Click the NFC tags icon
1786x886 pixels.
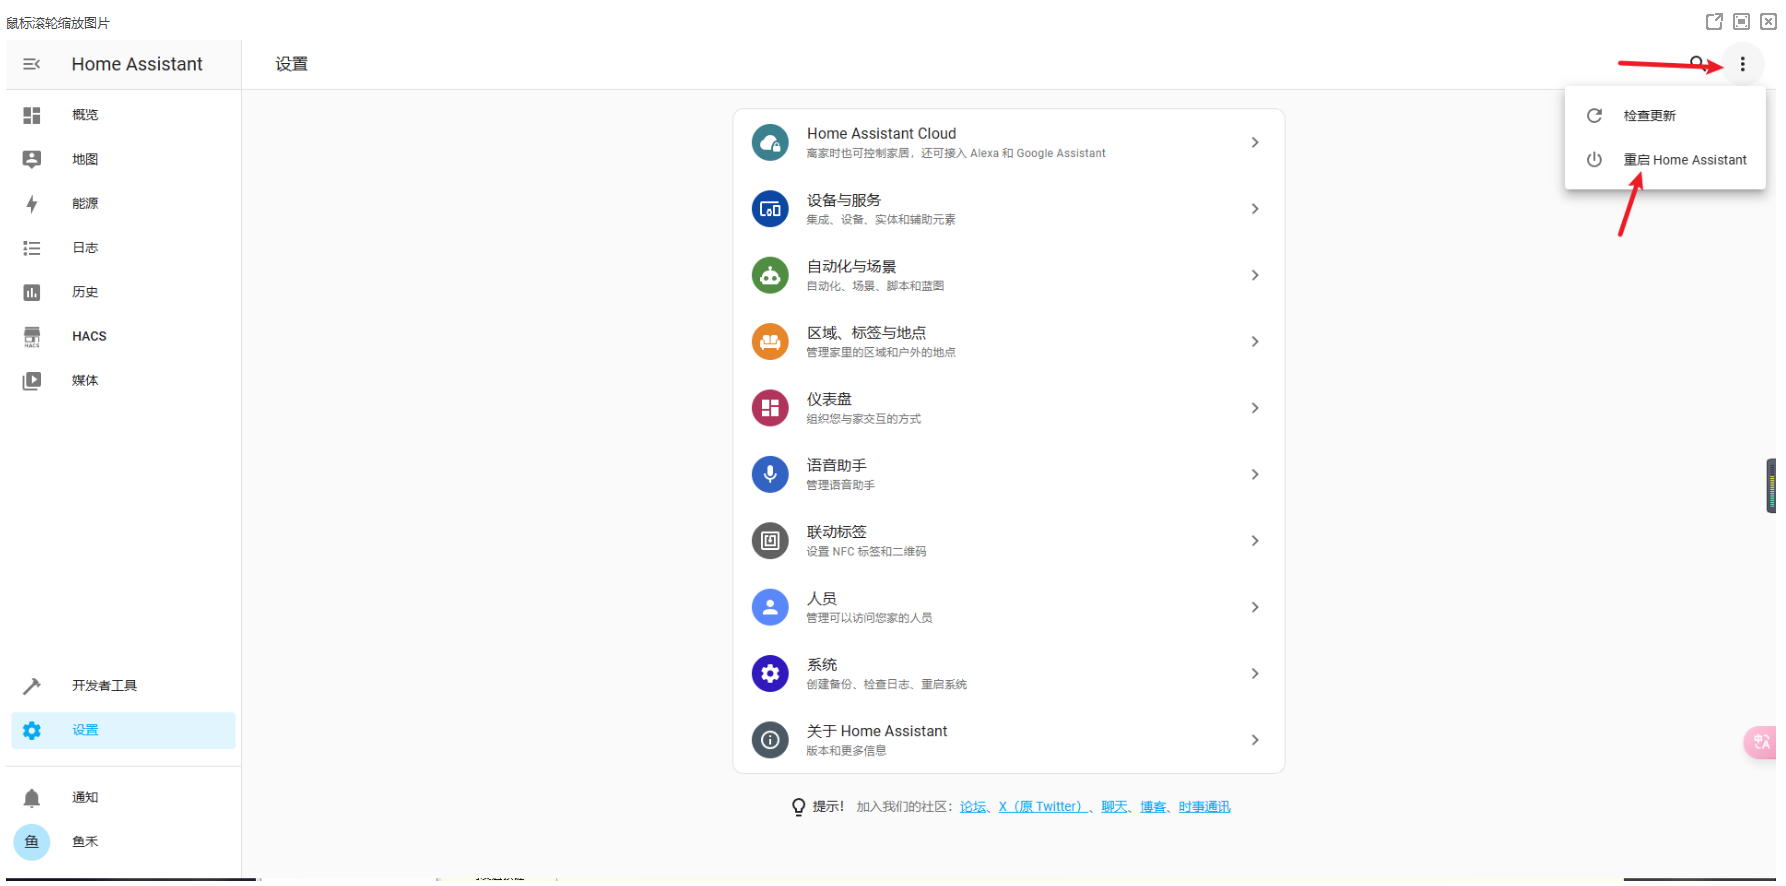click(770, 541)
